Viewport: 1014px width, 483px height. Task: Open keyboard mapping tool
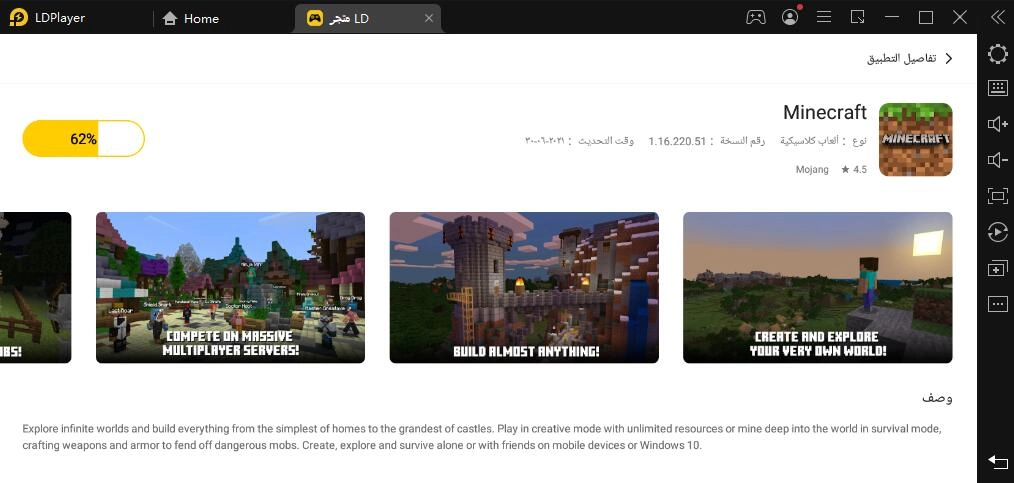[998, 88]
